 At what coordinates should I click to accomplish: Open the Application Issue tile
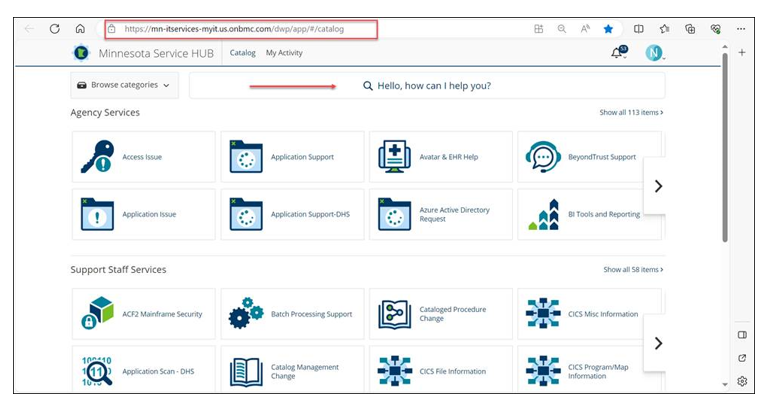pyautogui.click(x=144, y=214)
